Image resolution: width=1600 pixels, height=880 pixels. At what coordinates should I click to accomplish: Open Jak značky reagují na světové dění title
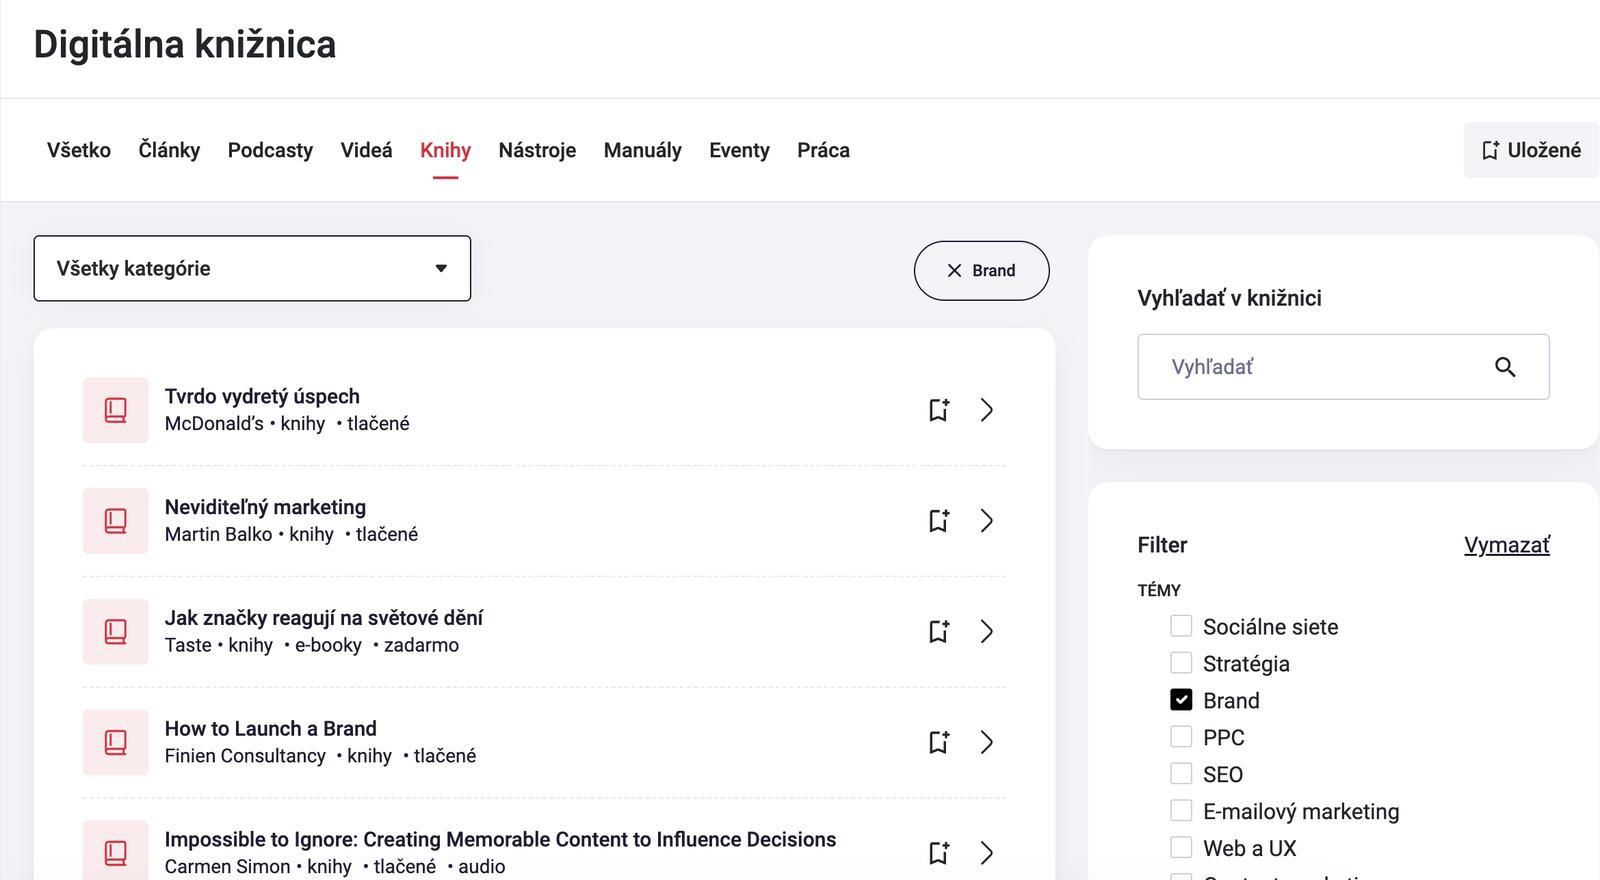pyautogui.click(x=324, y=618)
